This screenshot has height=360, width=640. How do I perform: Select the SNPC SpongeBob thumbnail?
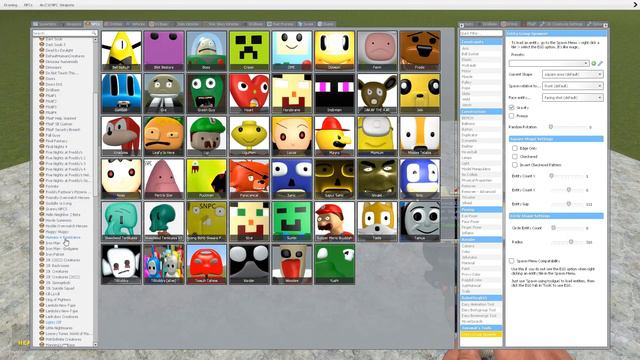pos(207,222)
